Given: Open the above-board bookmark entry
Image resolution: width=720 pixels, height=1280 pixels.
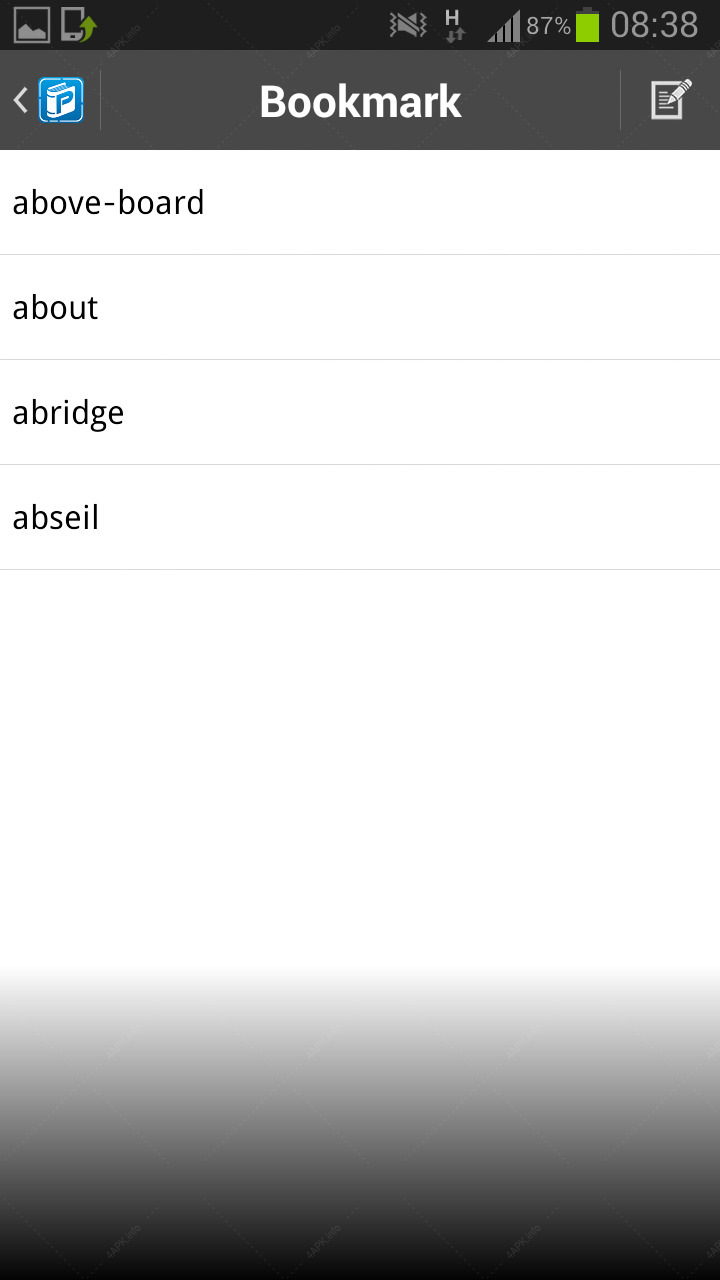Looking at the screenshot, I should pos(360,202).
